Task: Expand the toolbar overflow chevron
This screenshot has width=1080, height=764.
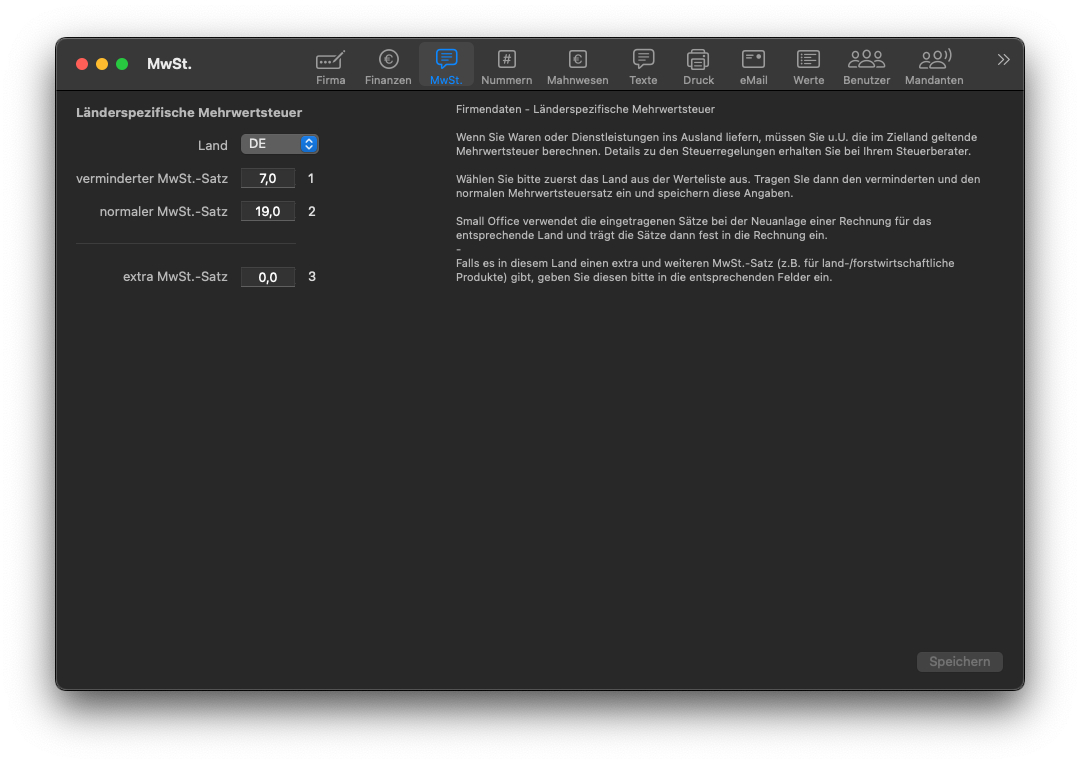Action: pos(1003,60)
